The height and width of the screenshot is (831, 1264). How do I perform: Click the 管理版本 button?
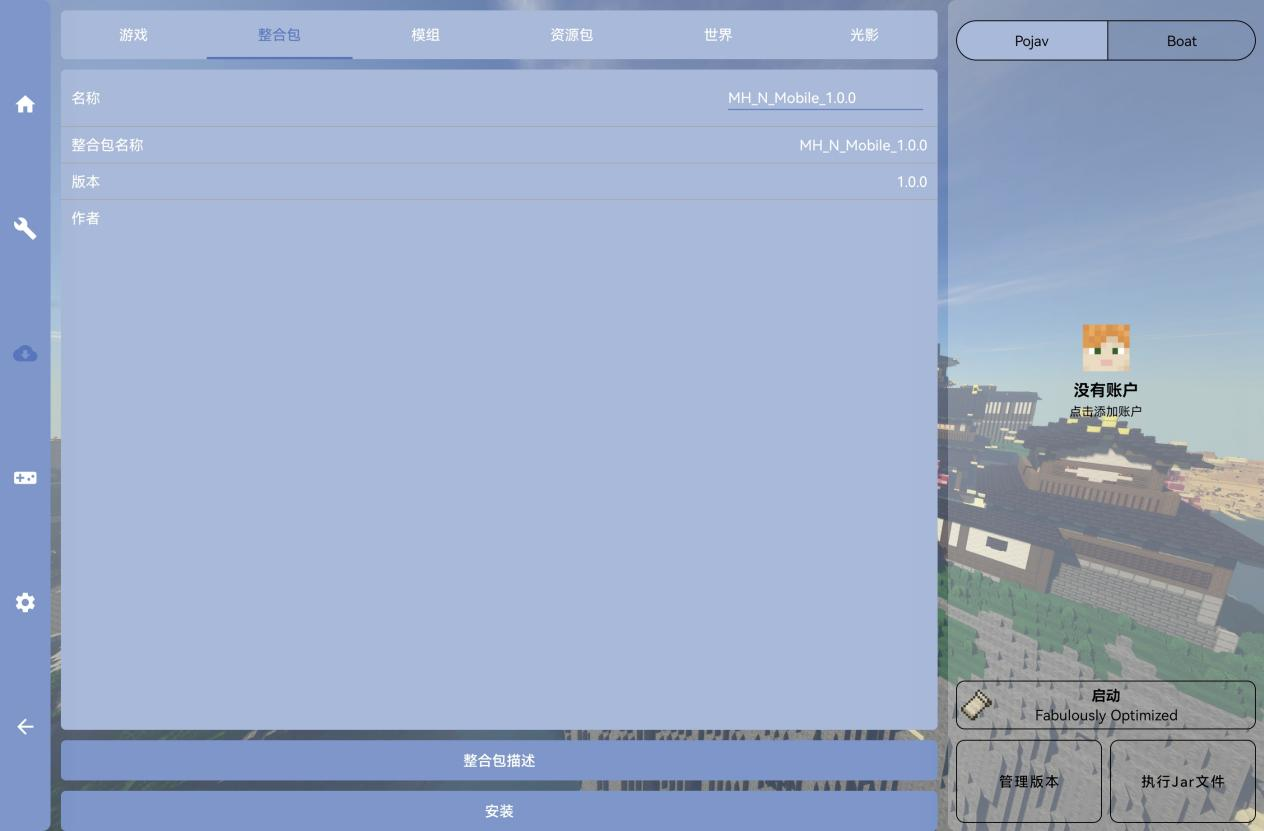pos(1029,781)
